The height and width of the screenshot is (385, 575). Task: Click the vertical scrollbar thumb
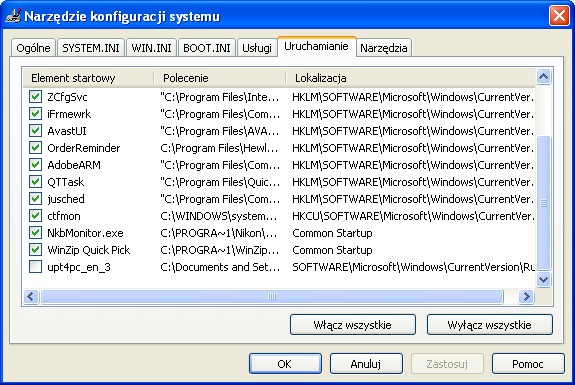tap(543, 203)
